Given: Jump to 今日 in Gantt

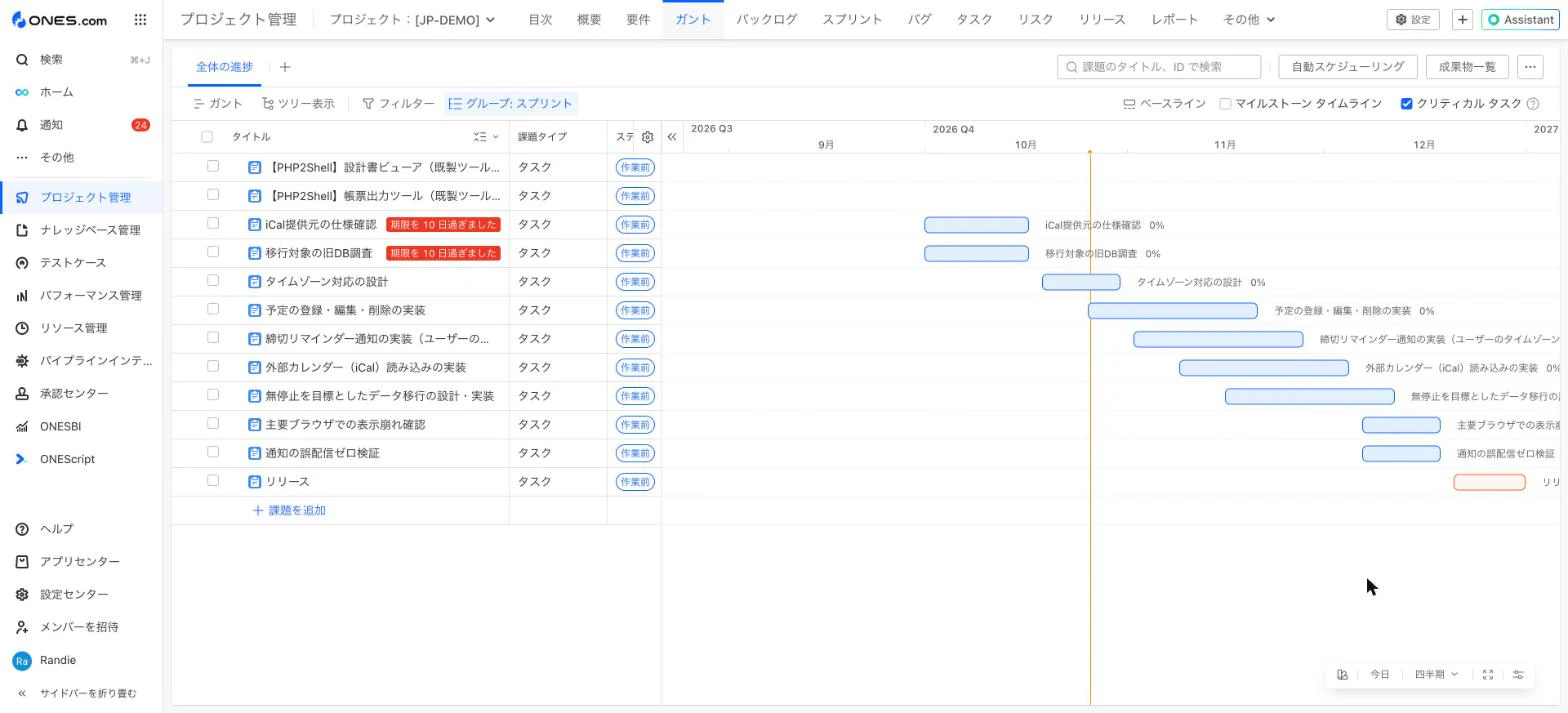Looking at the screenshot, I should 1380,675.
